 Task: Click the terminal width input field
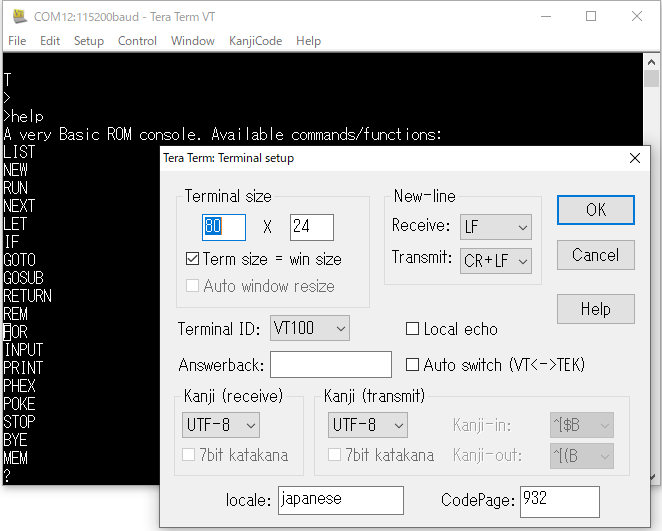pyautogui.click(x=224, y=227)
